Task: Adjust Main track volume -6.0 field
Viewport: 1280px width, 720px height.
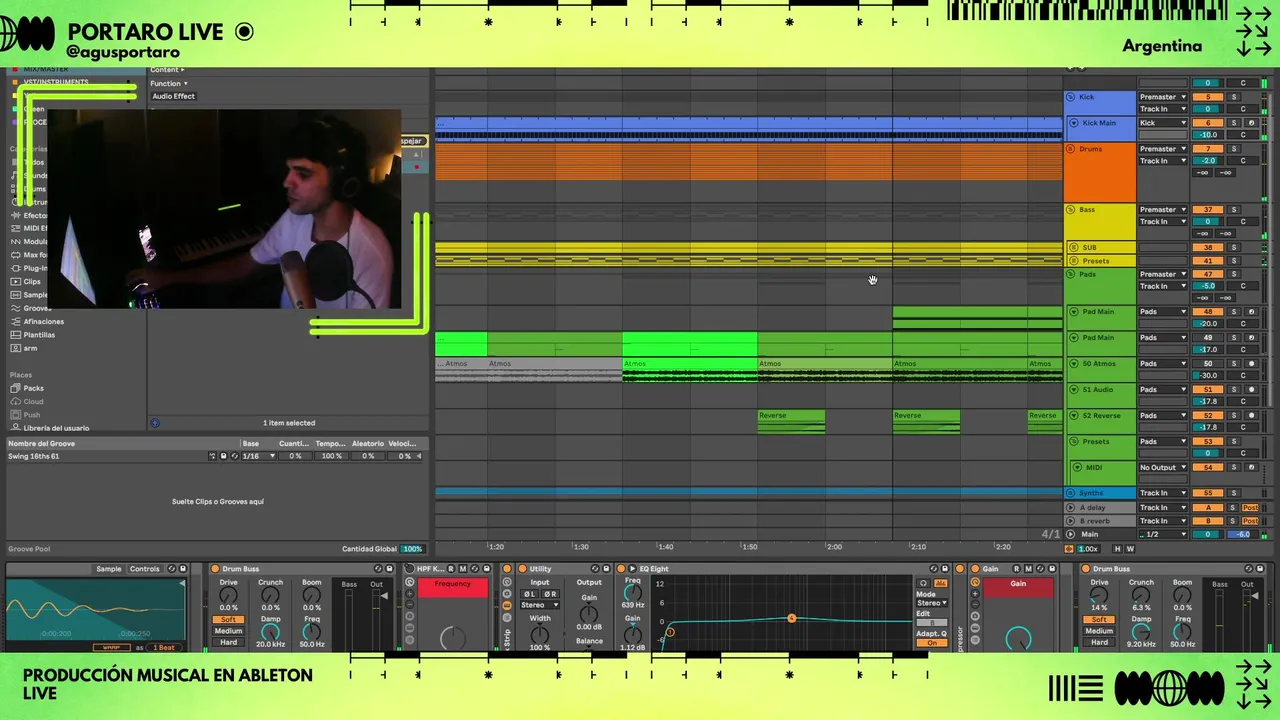Action: click(1244, 534)
